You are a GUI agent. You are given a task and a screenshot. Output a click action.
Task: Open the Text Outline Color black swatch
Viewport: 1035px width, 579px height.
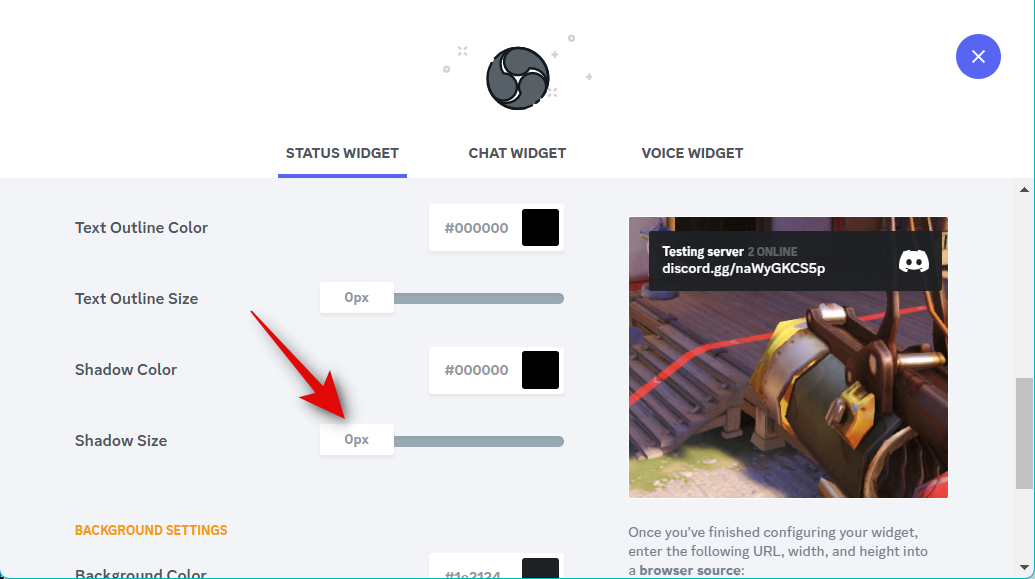540,228
